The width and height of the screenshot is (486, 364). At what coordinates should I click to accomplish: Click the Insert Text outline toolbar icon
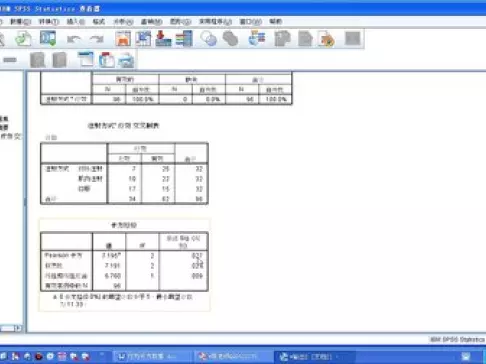126,60
